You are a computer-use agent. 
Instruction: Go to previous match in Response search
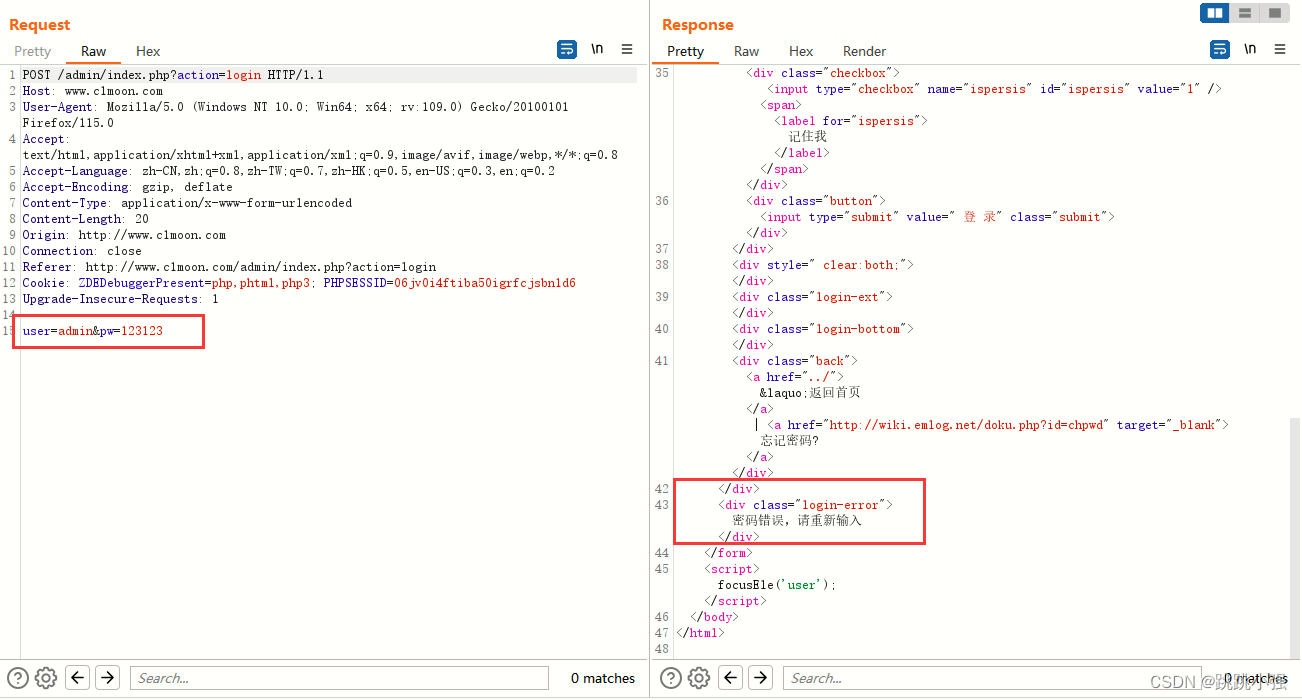(x=731, y=678)
